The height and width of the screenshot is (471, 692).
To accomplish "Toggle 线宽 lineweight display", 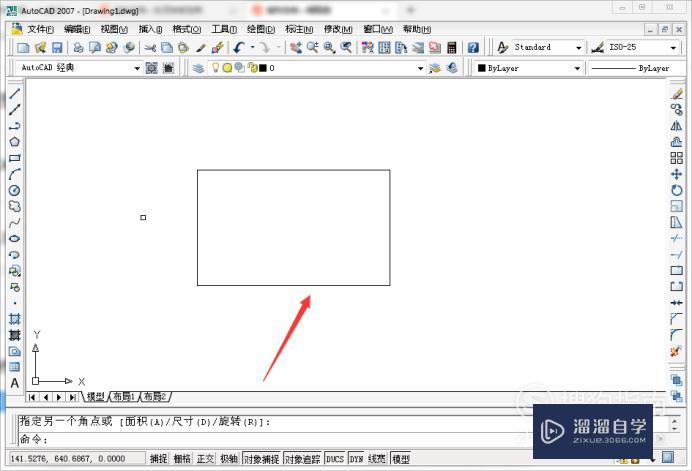I will click(376, 459).
